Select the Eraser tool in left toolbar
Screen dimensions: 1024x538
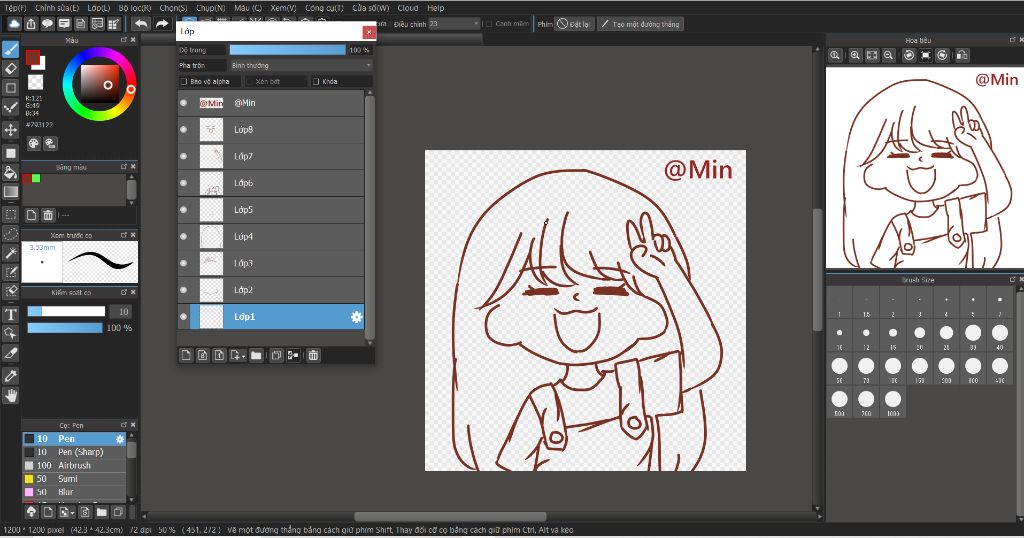[11, 68]
